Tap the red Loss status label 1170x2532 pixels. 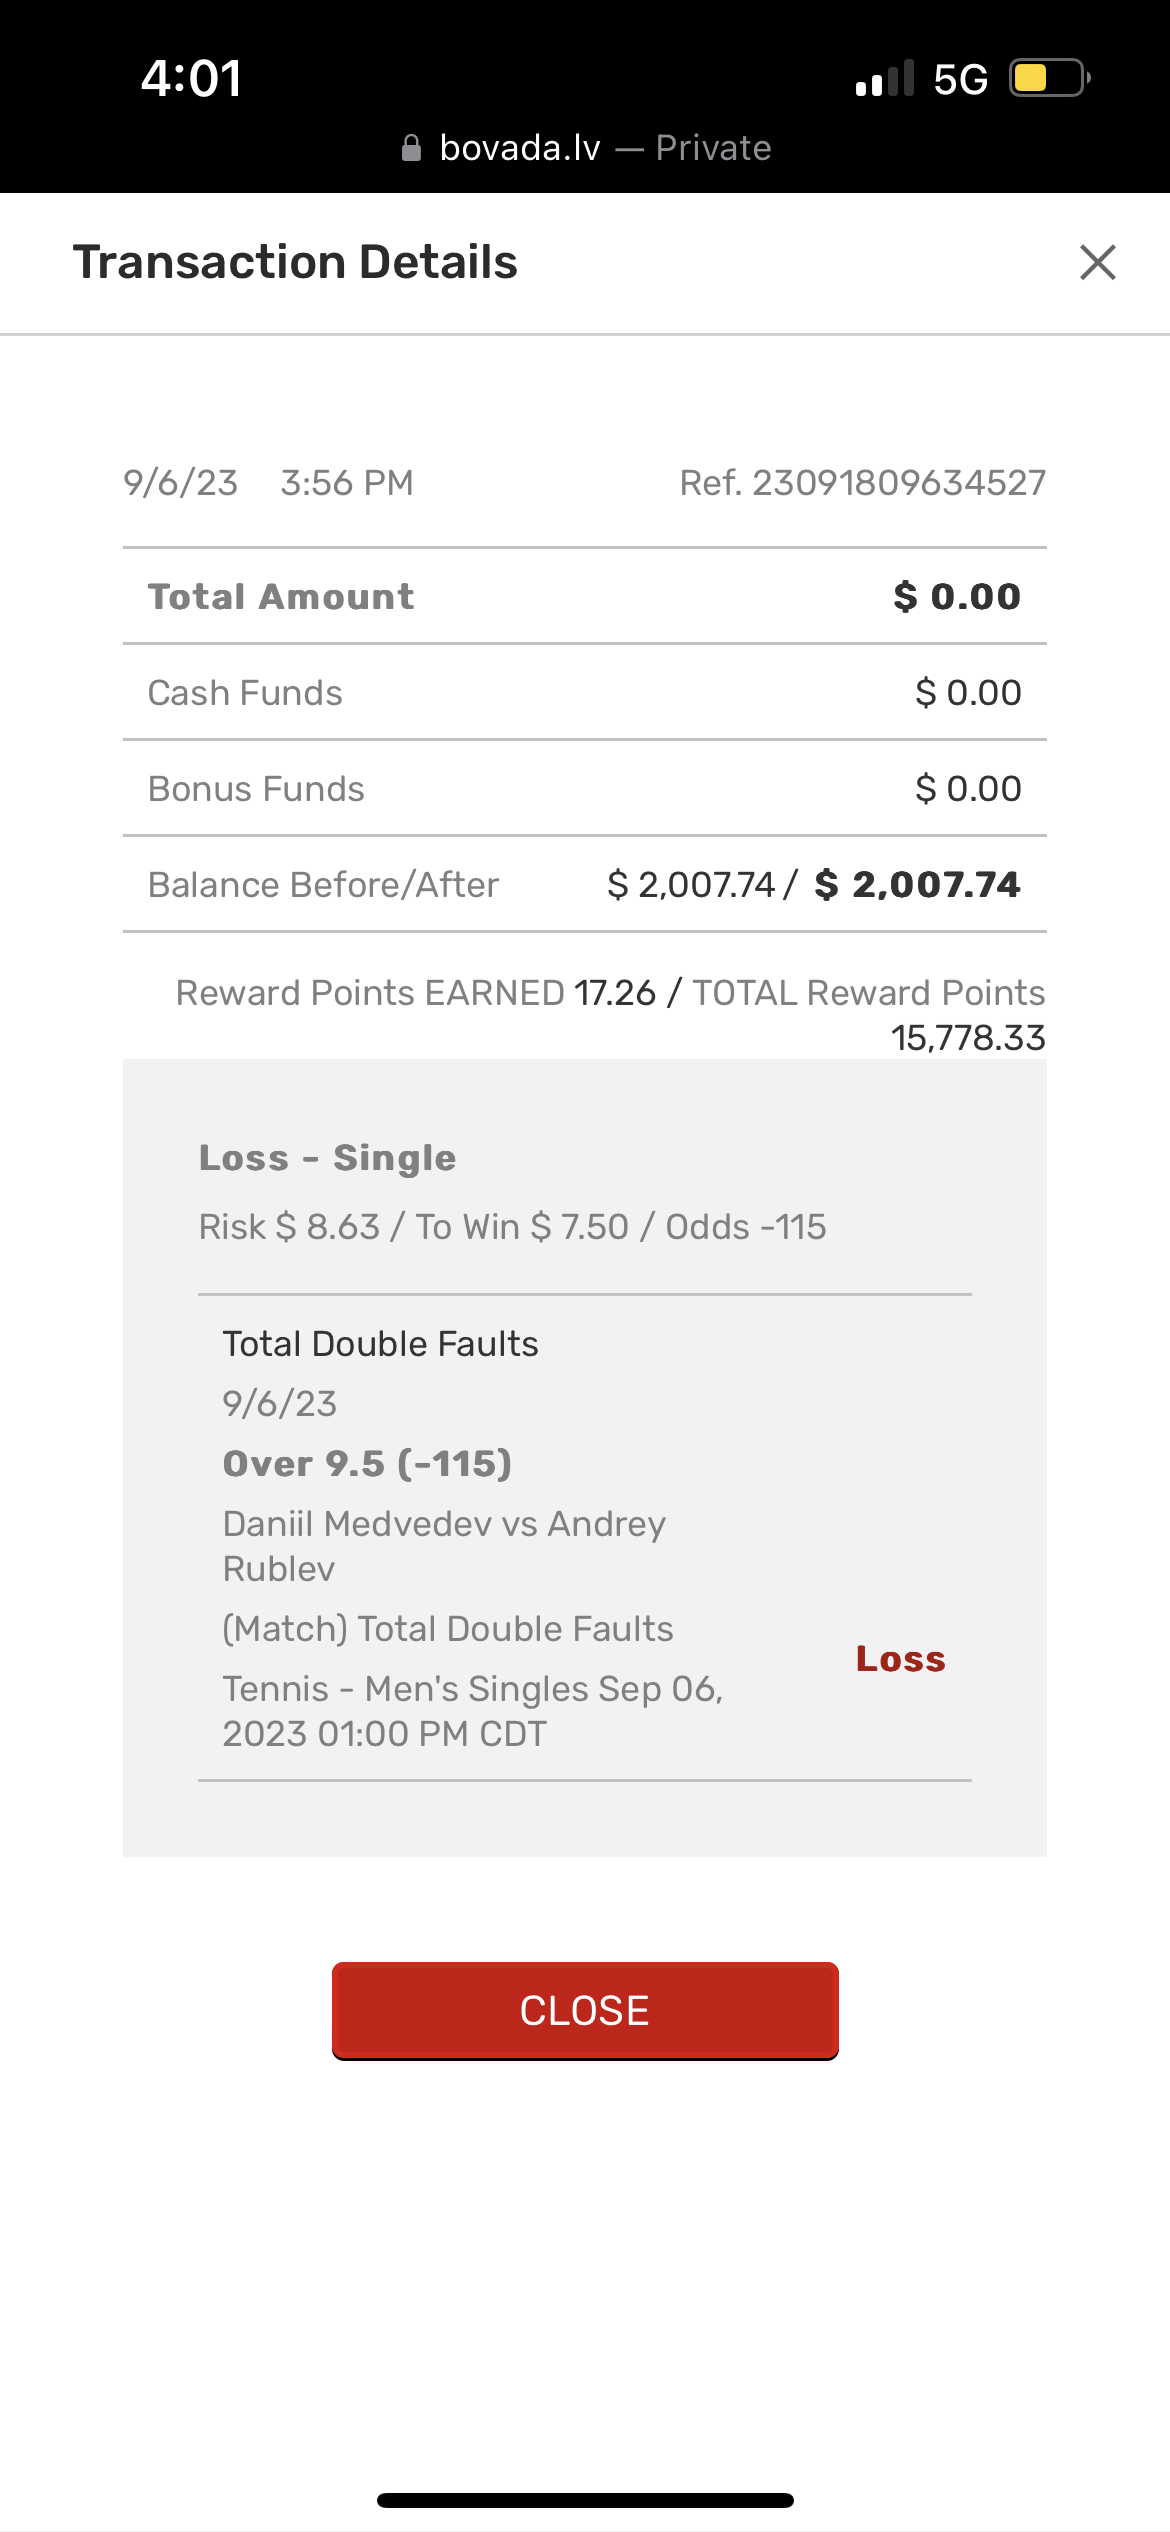tap(900, 1659)
